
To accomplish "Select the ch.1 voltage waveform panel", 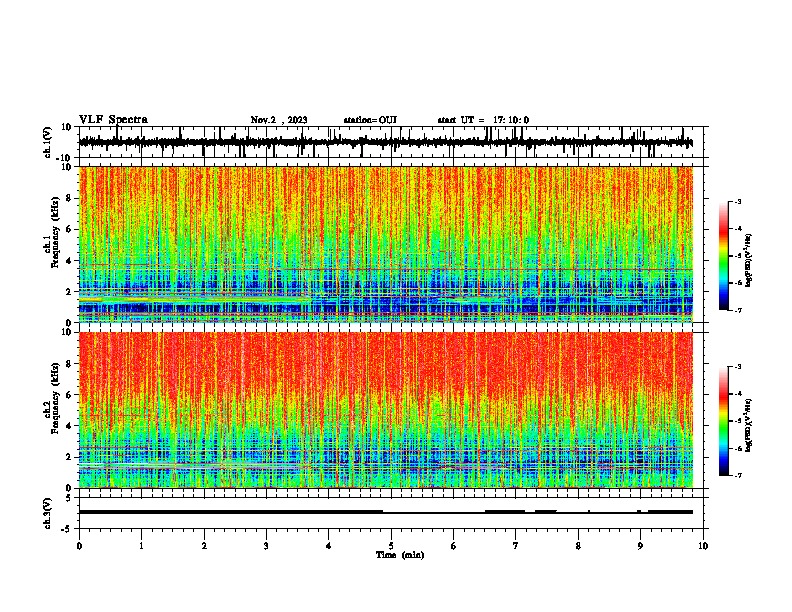I will point(393,142).
